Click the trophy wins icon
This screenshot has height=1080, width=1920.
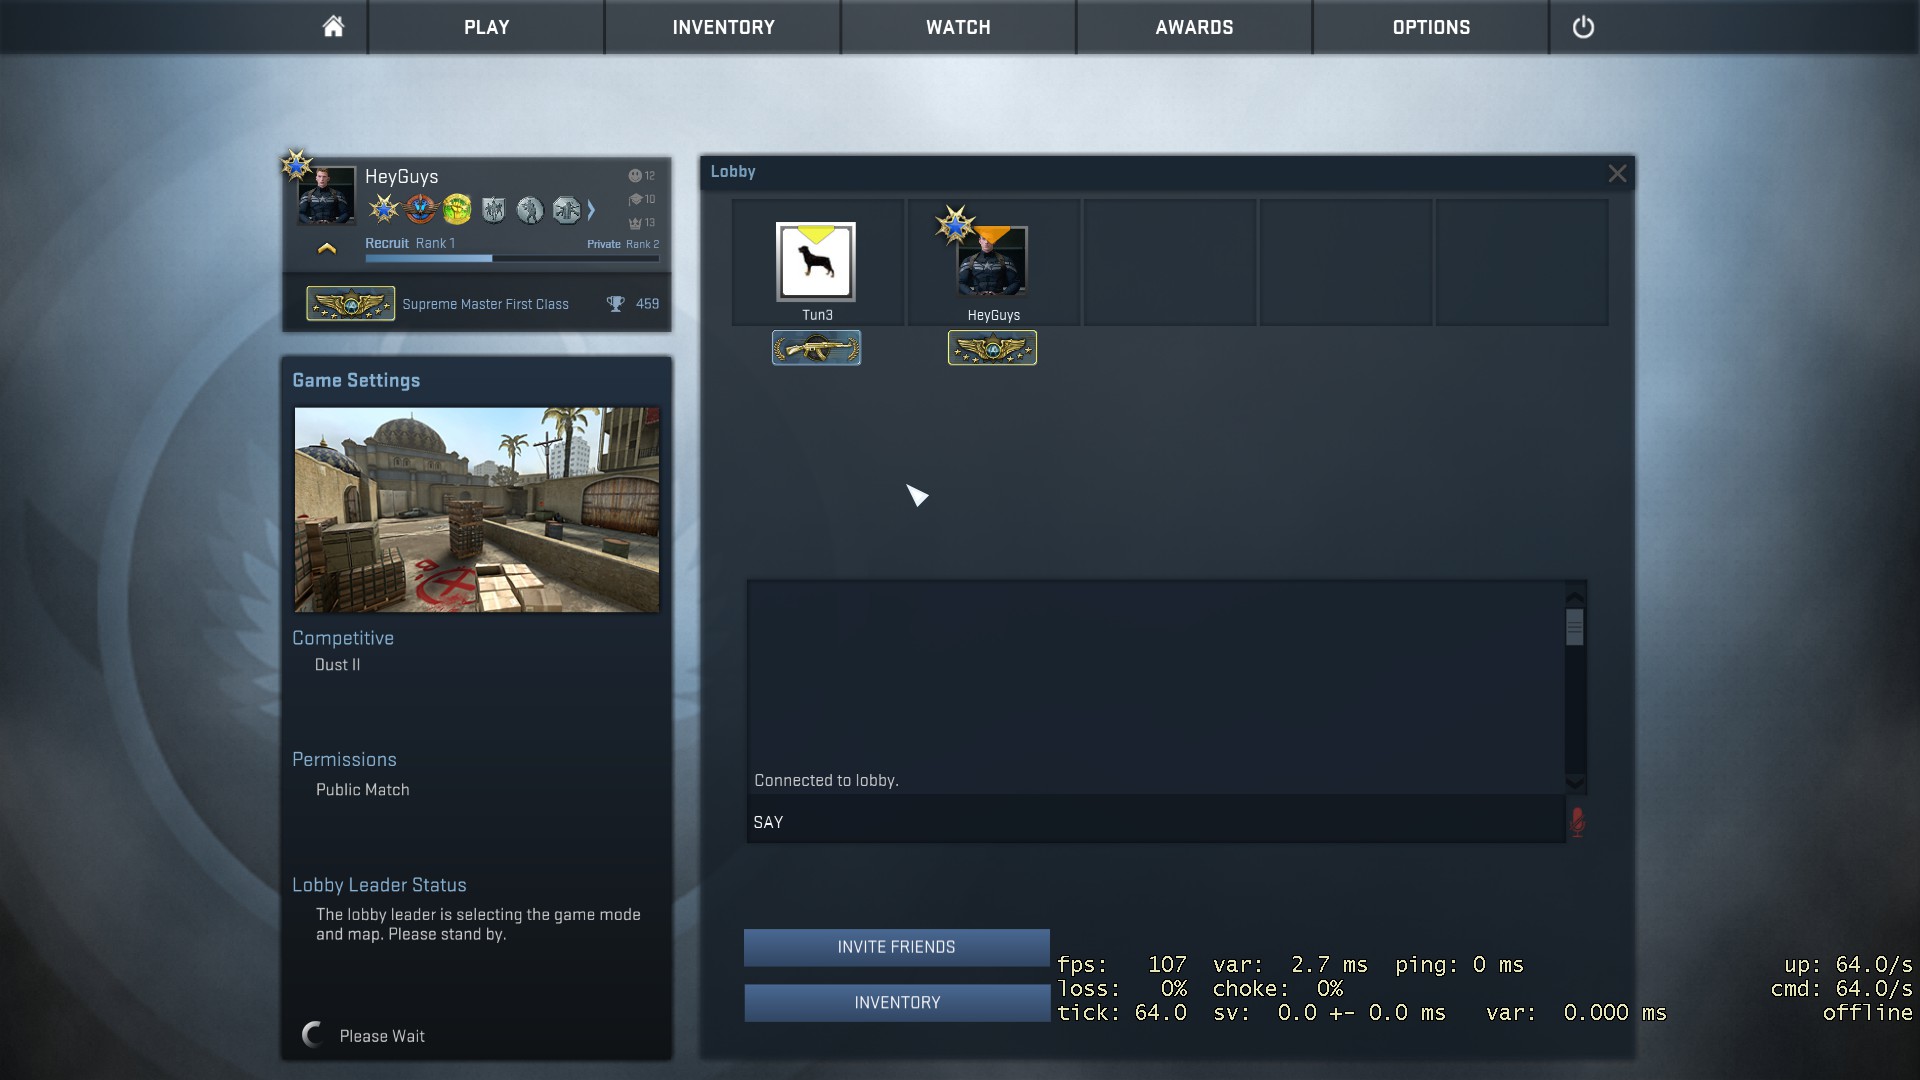coord(615,304)
